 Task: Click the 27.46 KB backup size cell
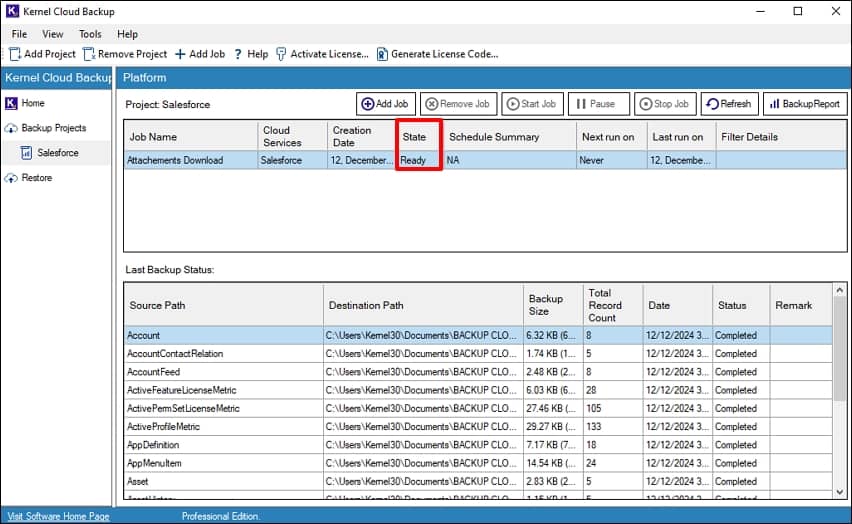[553, 408]
